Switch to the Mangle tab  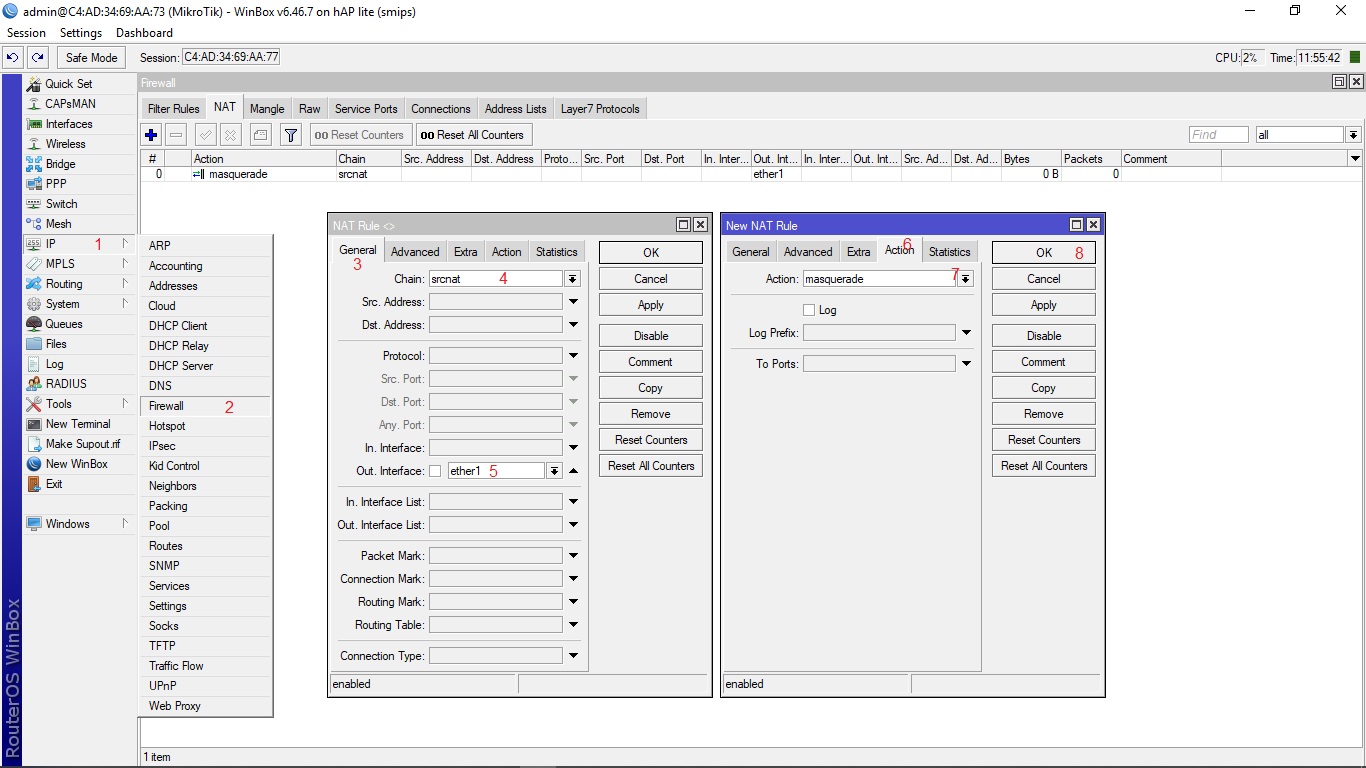(x=267, y=109)
